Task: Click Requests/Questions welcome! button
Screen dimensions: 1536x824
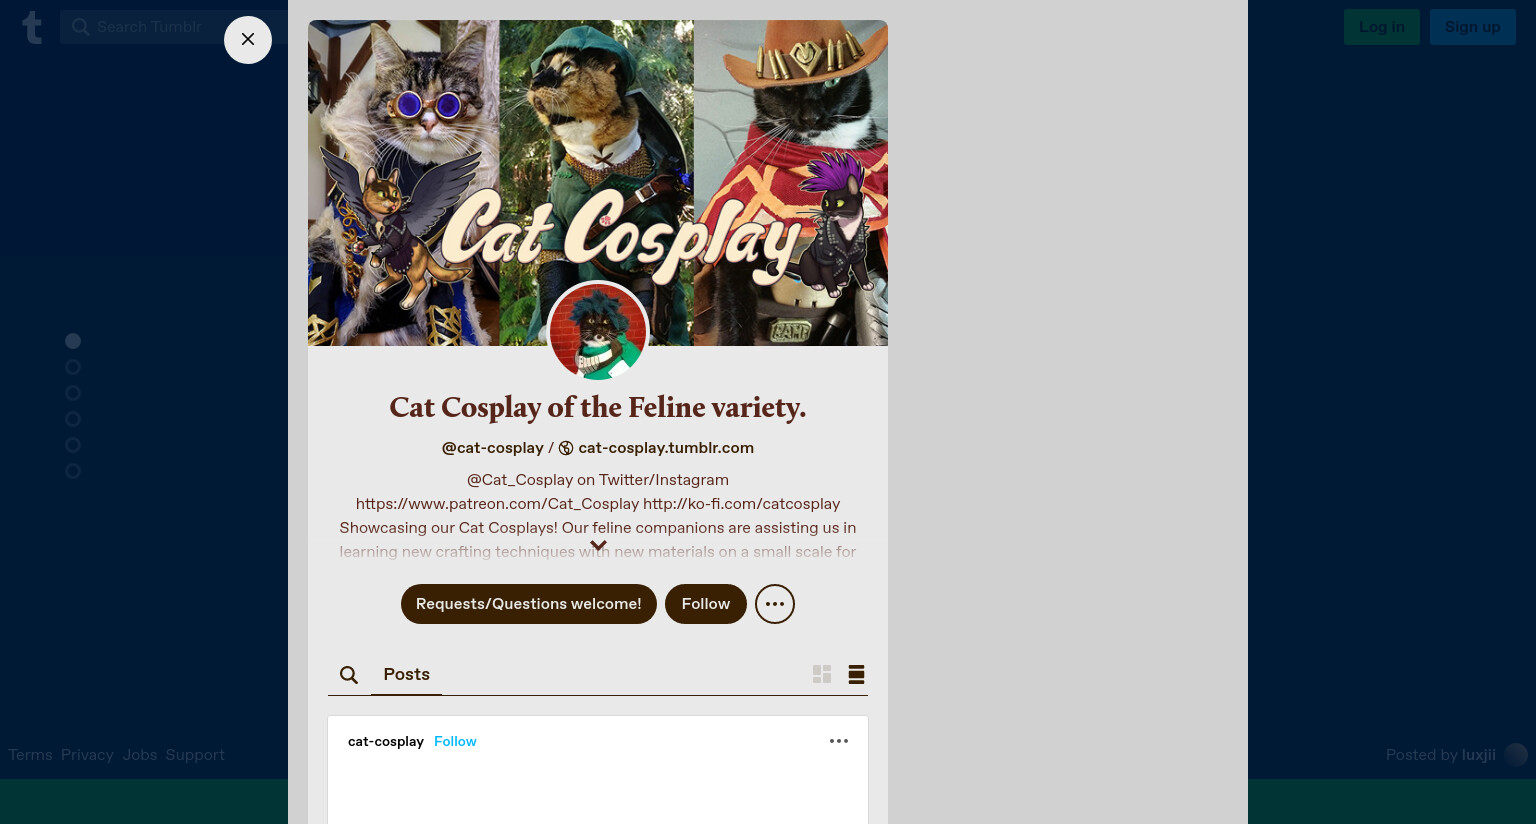Action: (529, 604)
